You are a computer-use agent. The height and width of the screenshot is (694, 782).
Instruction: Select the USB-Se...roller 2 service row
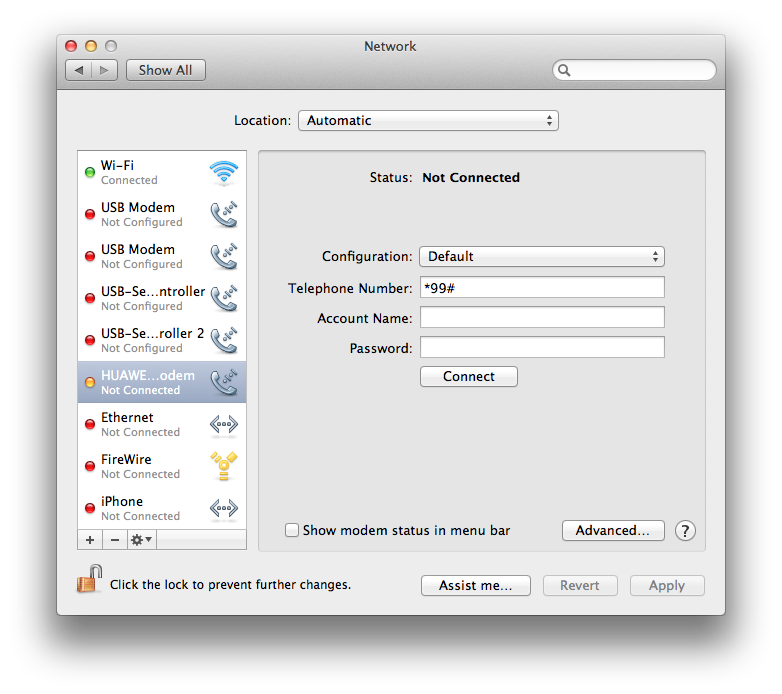tap(162, 340)
